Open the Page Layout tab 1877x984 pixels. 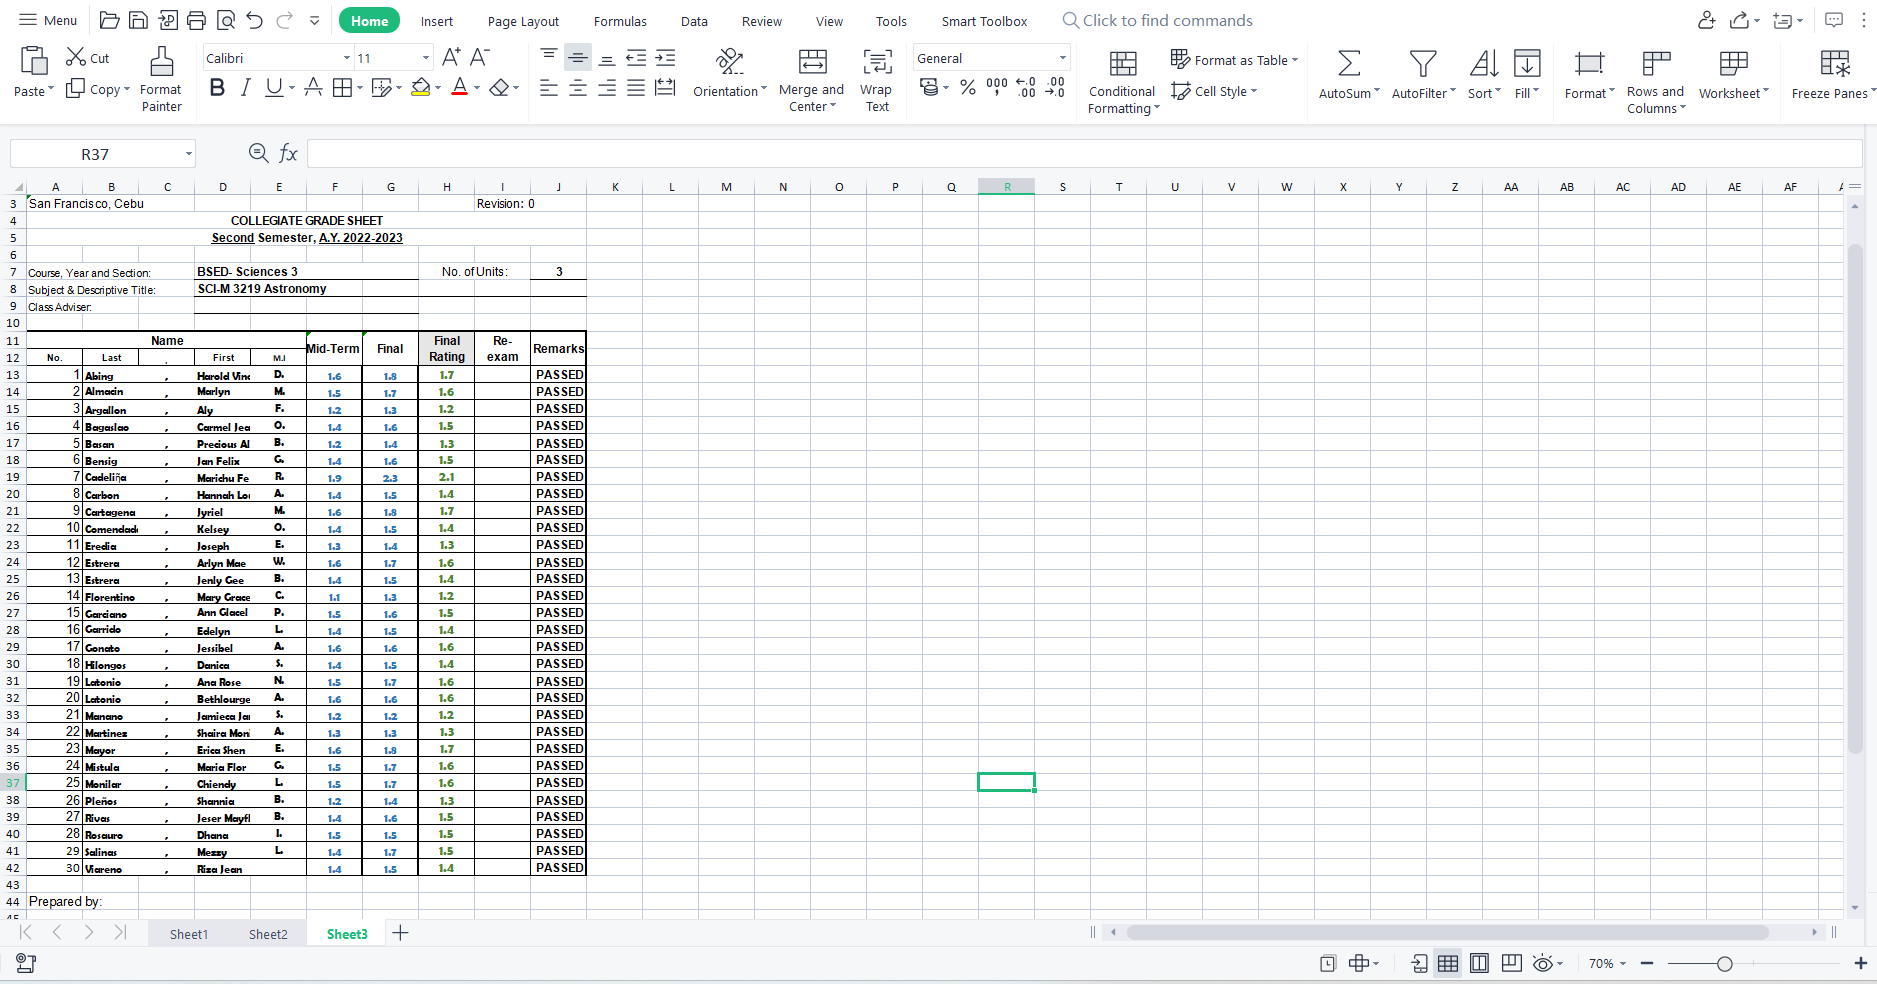[x=523, y=21]
